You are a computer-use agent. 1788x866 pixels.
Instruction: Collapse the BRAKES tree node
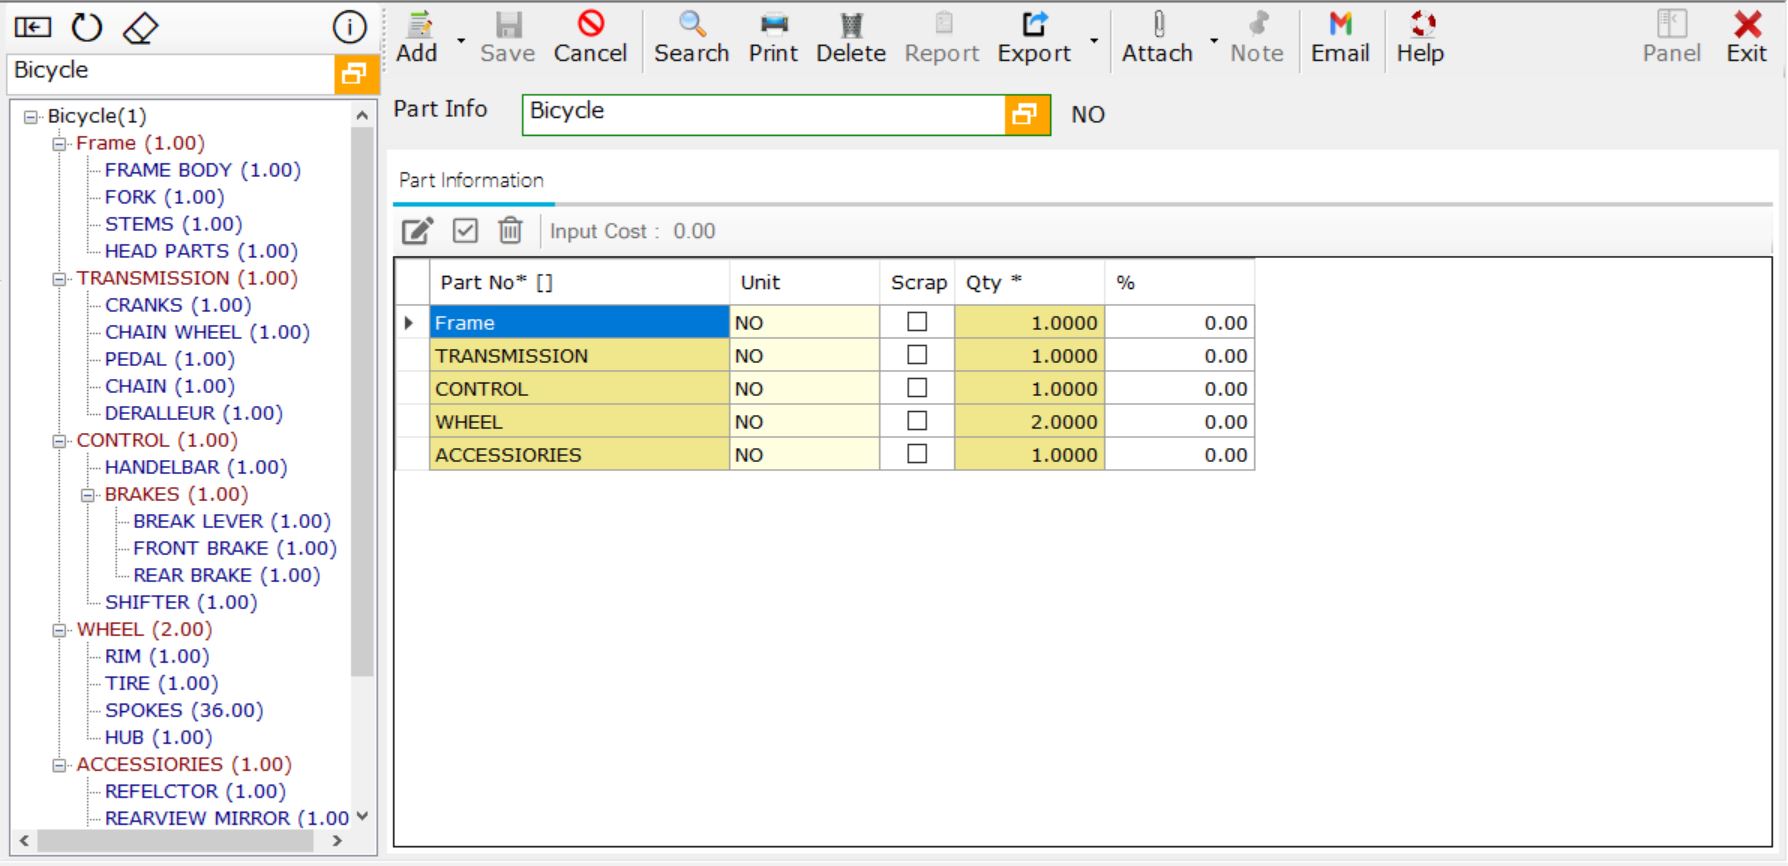(88, 495)
